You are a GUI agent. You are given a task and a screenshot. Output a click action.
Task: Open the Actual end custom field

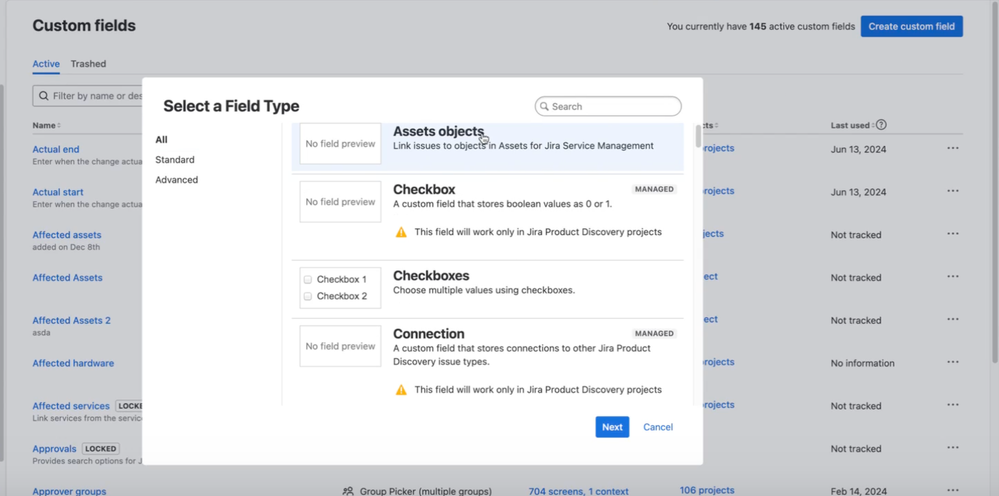point(56,150)
